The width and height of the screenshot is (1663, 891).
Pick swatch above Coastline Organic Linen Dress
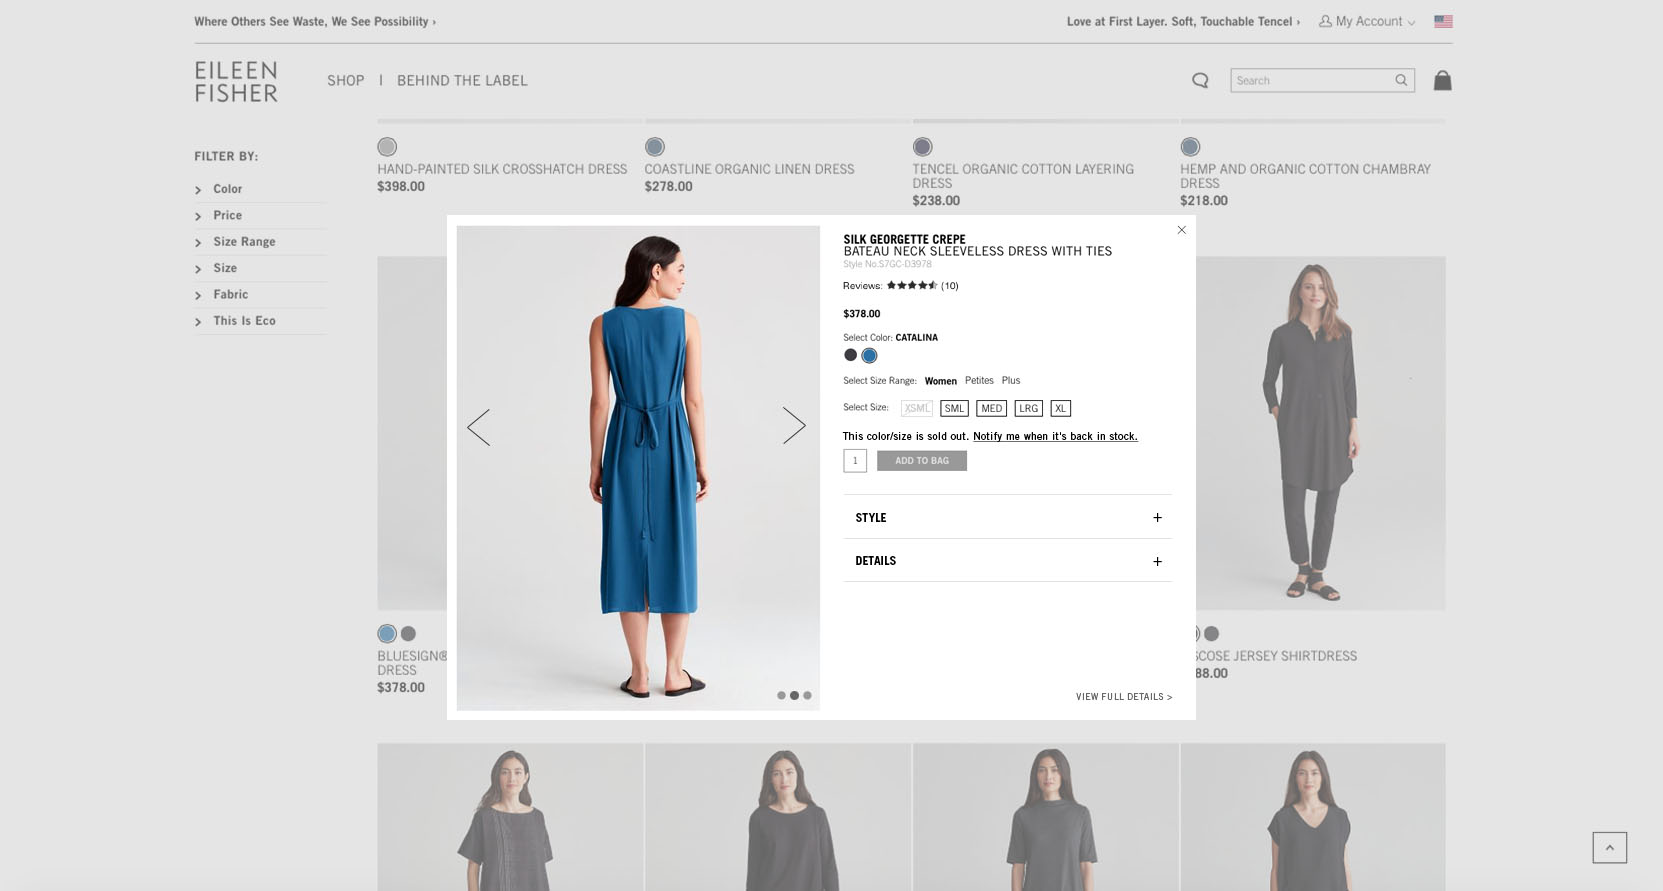[655, 147]
